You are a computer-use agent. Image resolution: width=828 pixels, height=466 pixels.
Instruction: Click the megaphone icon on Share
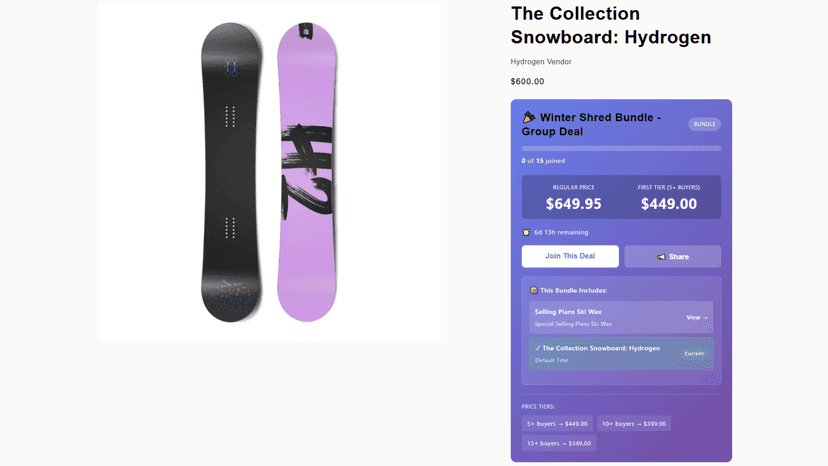coord(661,257)
